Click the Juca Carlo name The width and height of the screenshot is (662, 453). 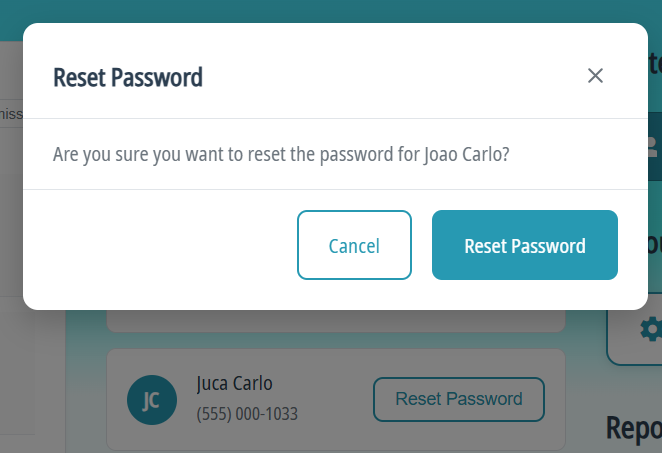point(235,383)
